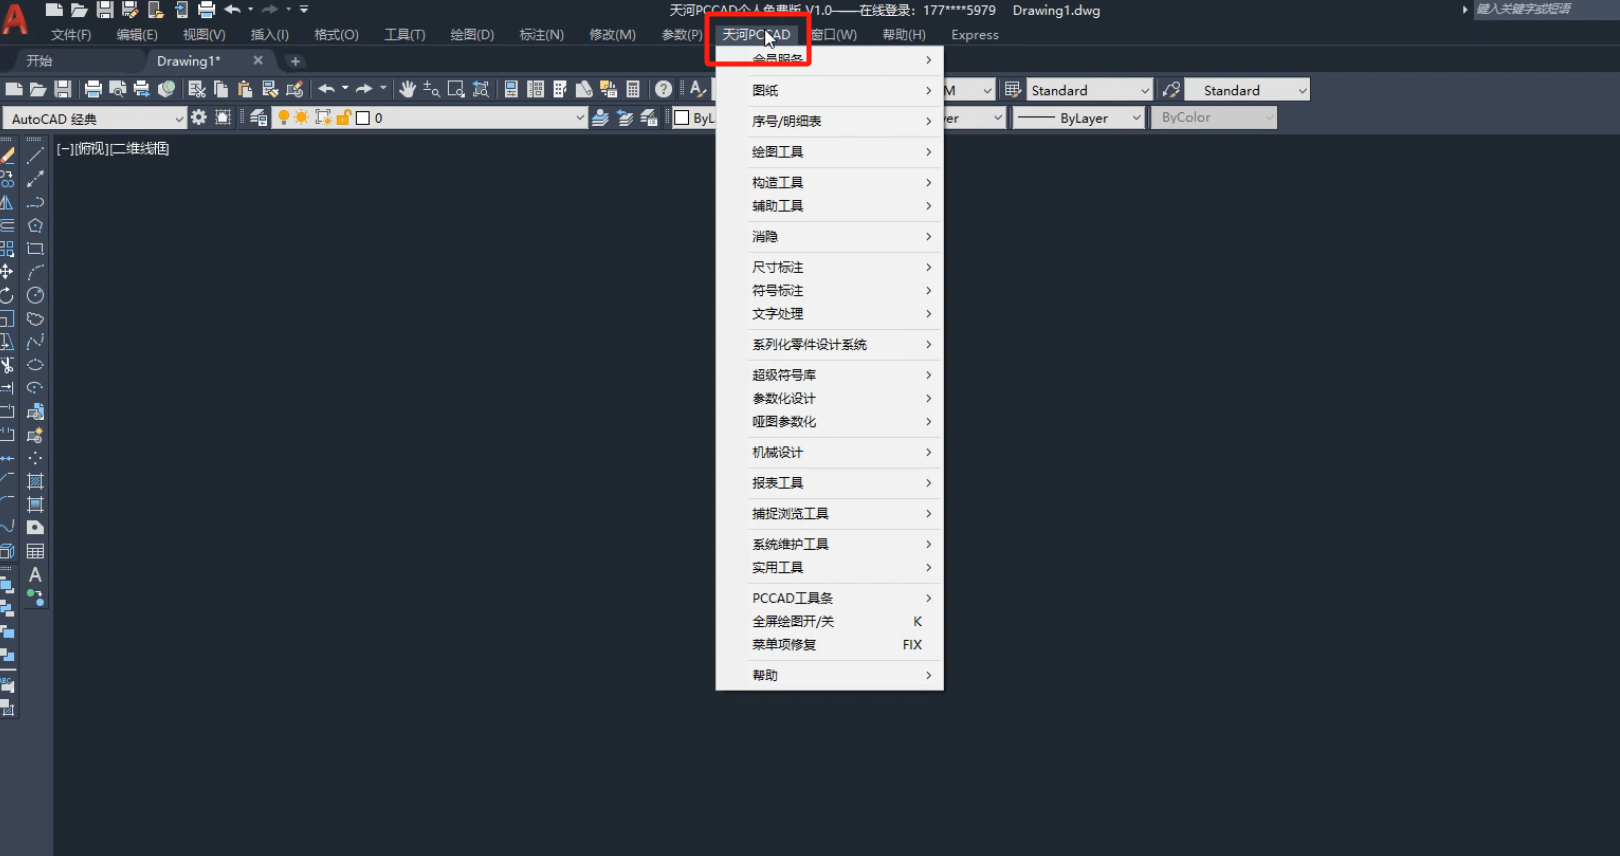Switch to the Drawing1* tab

pos(189,61)
